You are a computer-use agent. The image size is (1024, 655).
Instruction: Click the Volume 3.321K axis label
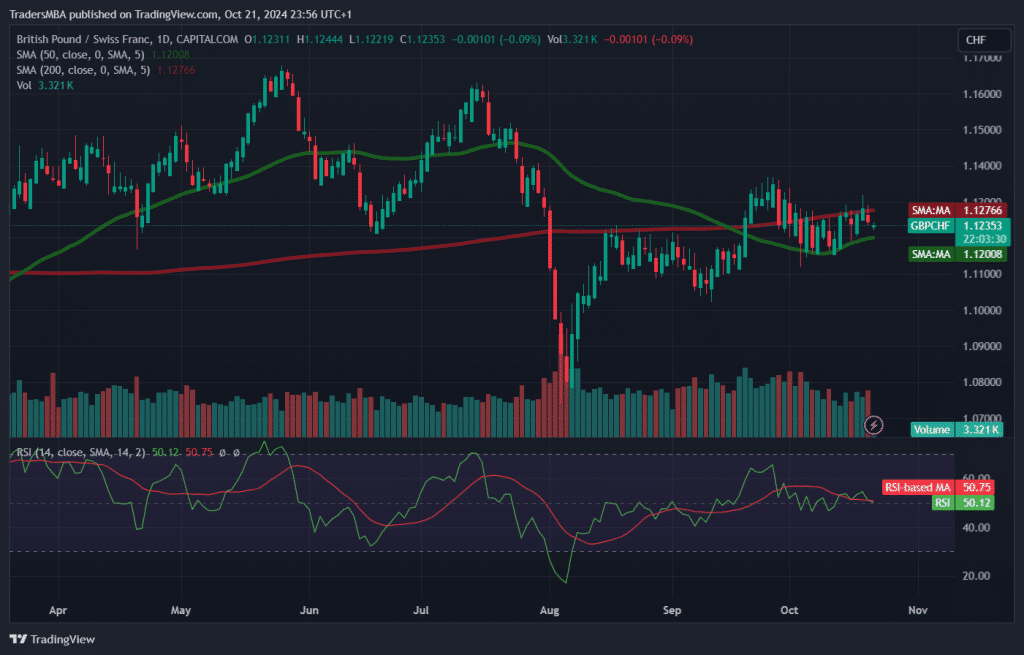coord(957,430)
